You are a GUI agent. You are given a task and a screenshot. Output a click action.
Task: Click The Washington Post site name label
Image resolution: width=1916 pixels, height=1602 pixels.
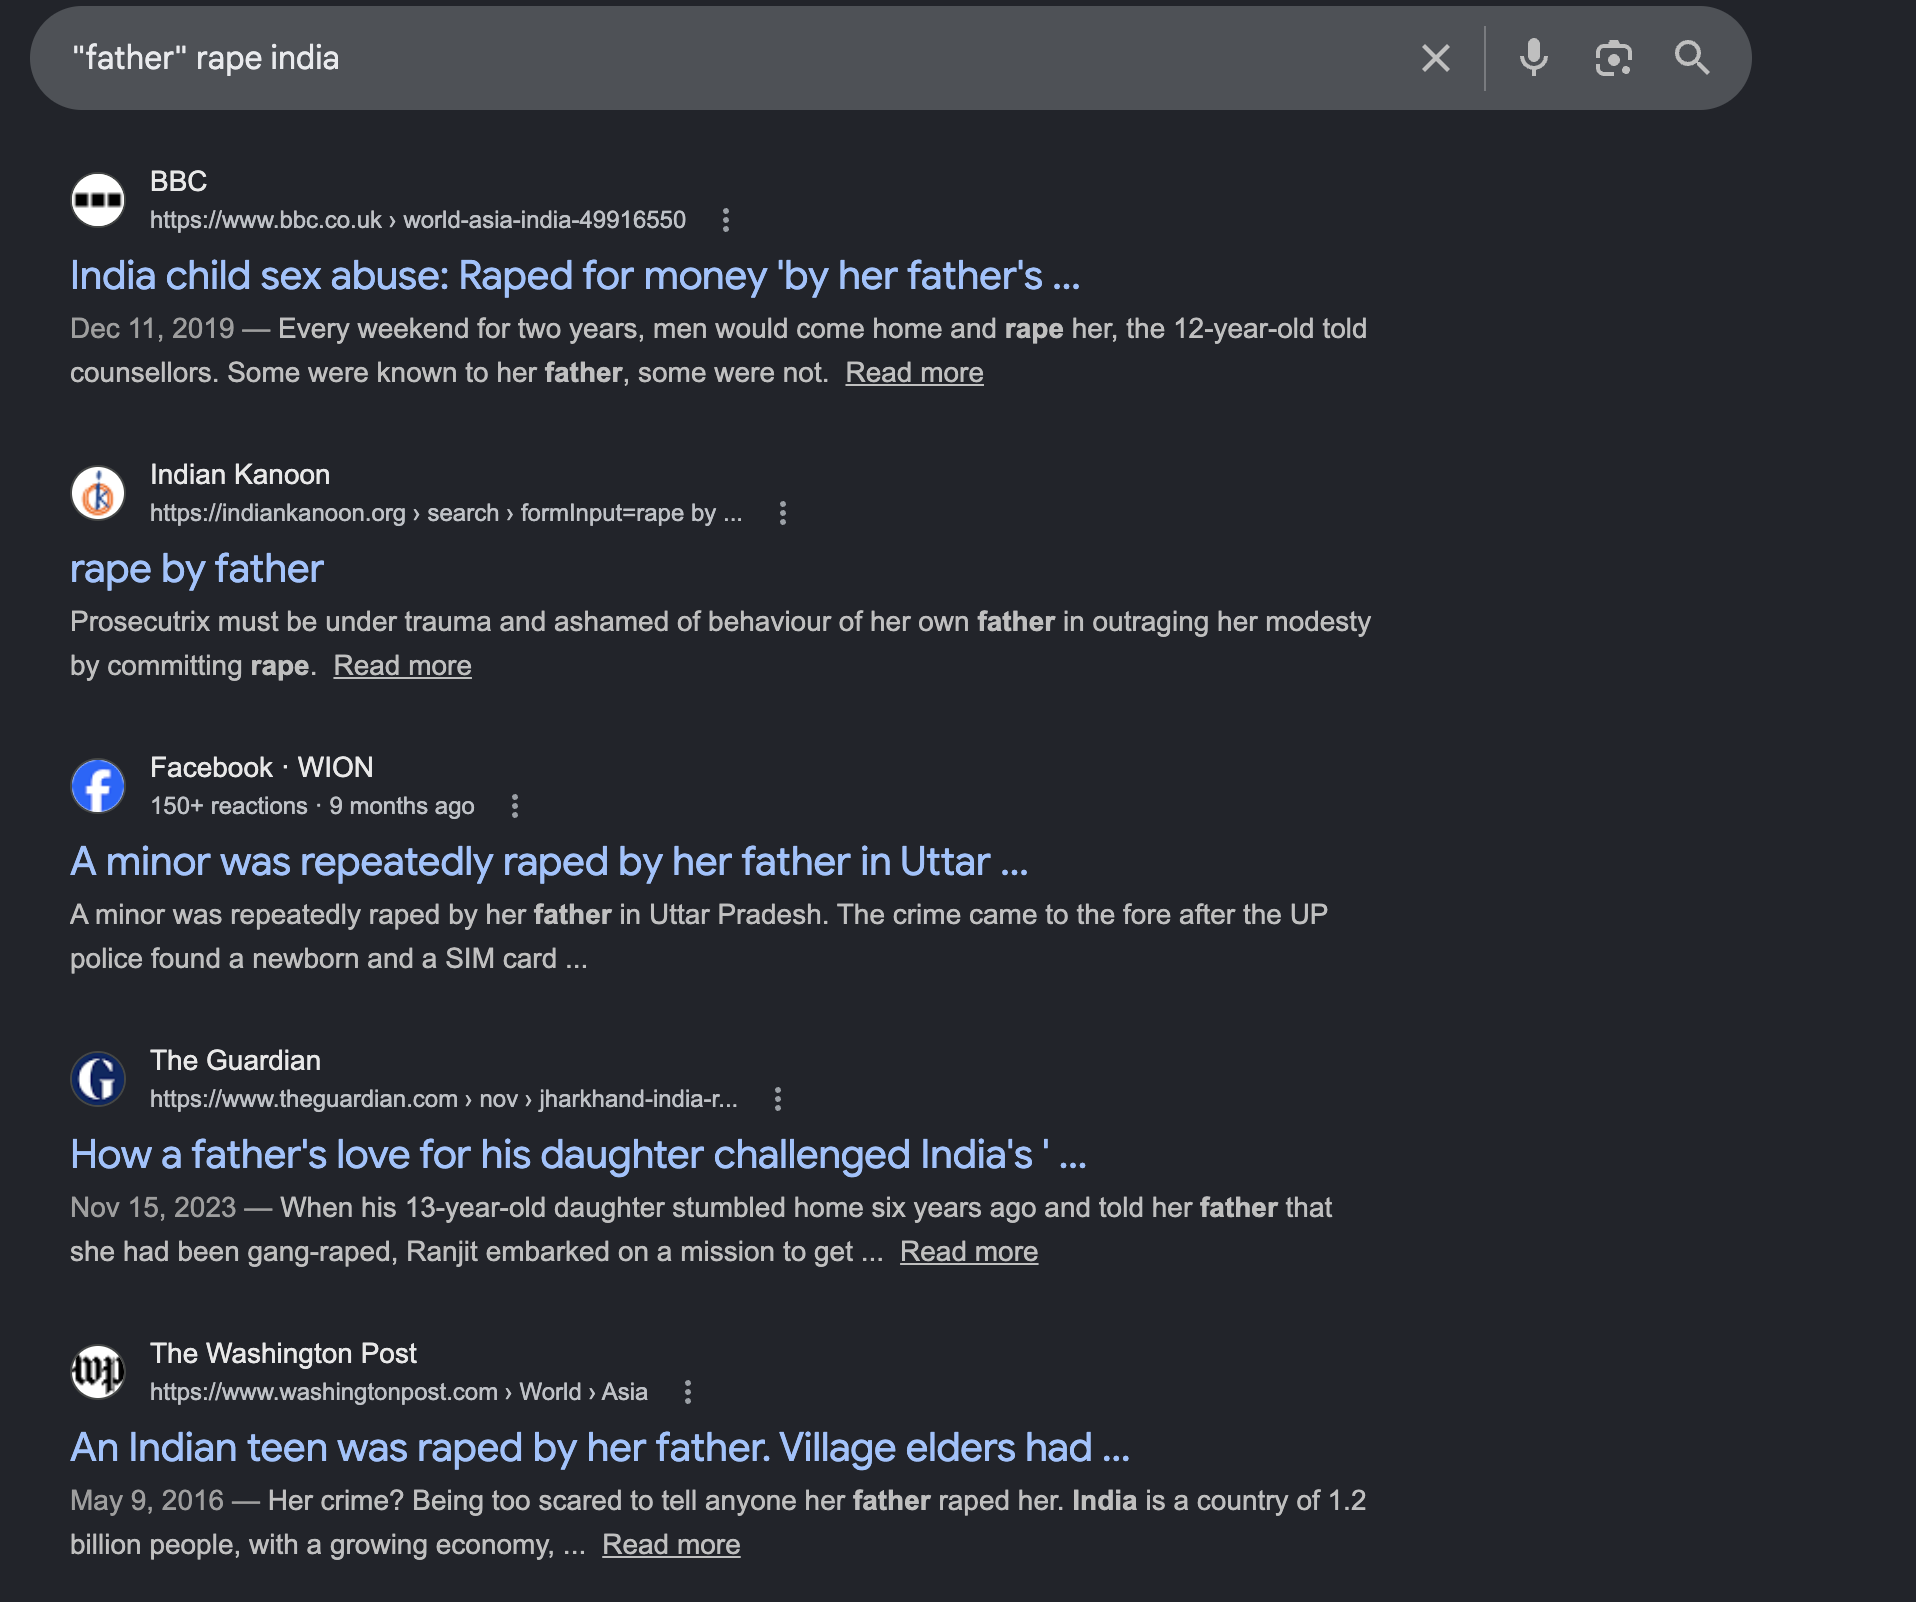(x=283, y=1353)
